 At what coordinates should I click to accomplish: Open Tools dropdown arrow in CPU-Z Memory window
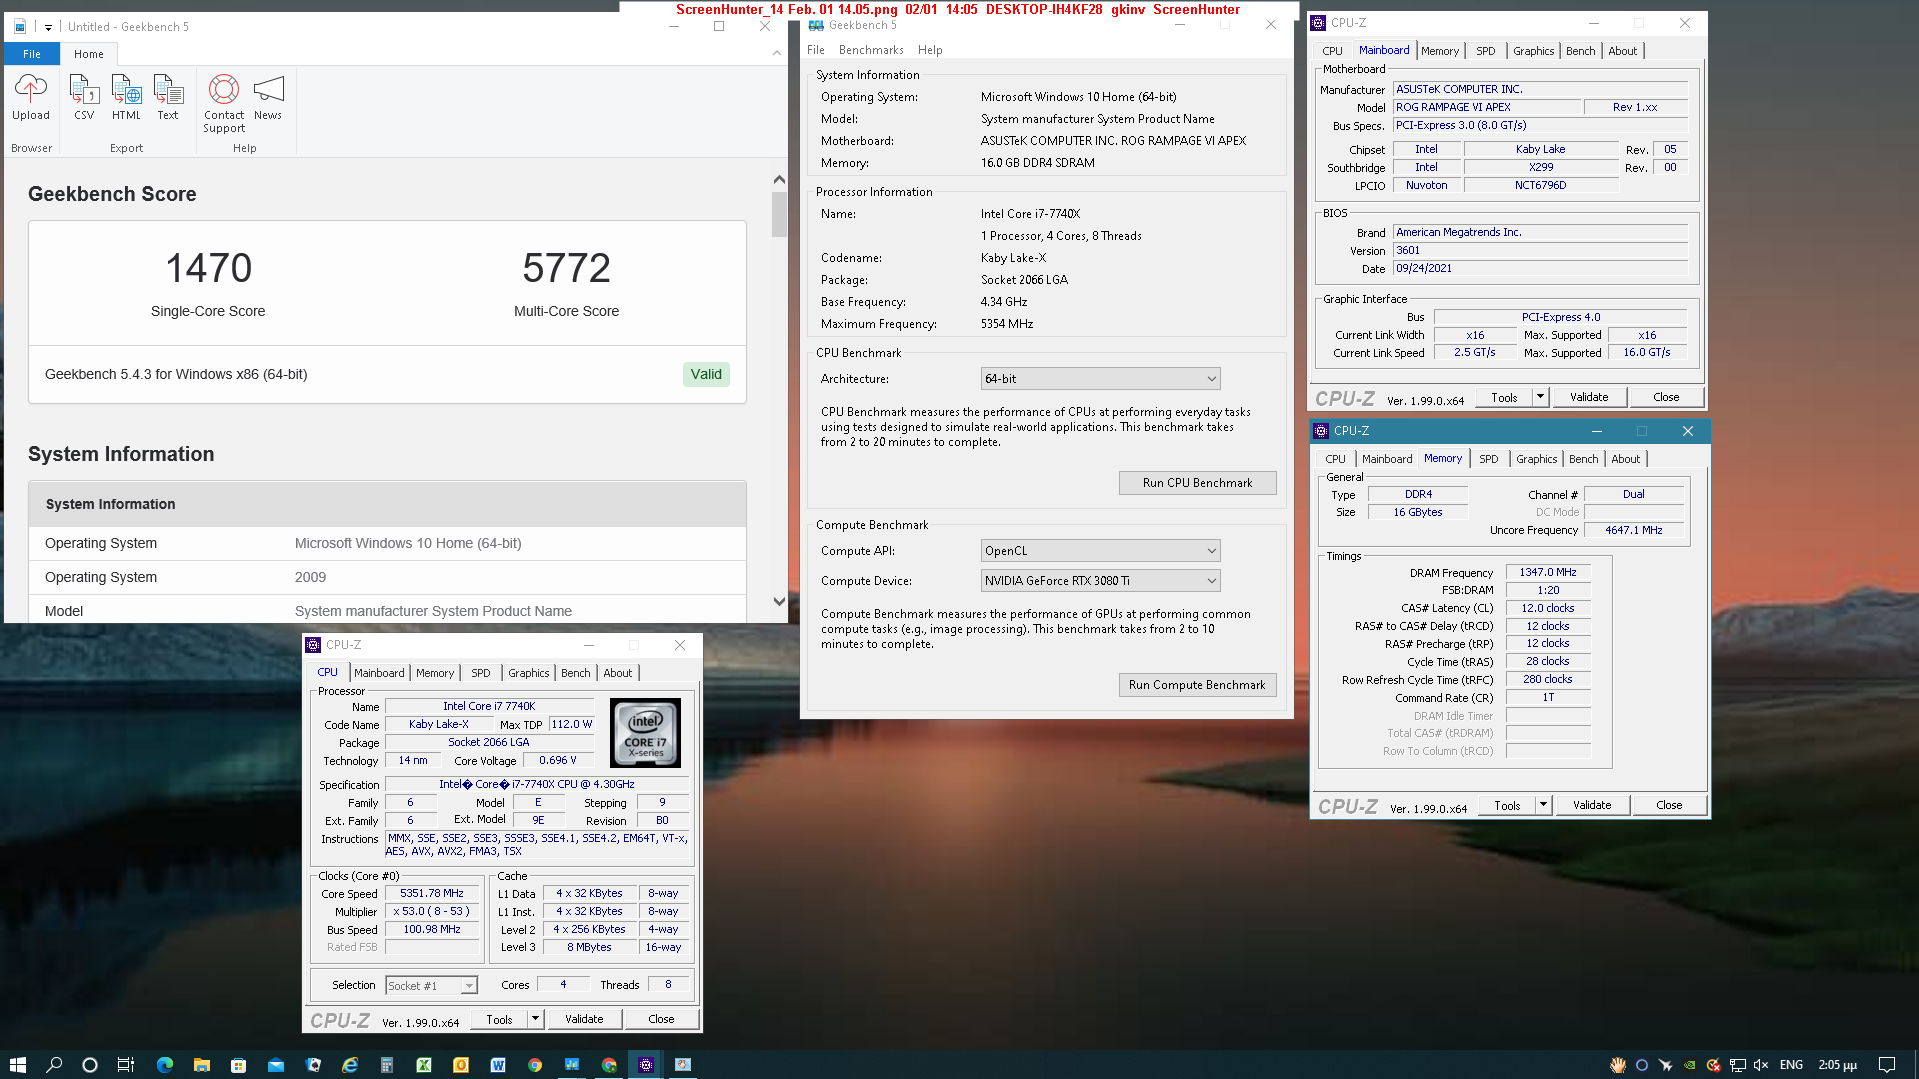pyautogui.click(x=1543, y=806)
